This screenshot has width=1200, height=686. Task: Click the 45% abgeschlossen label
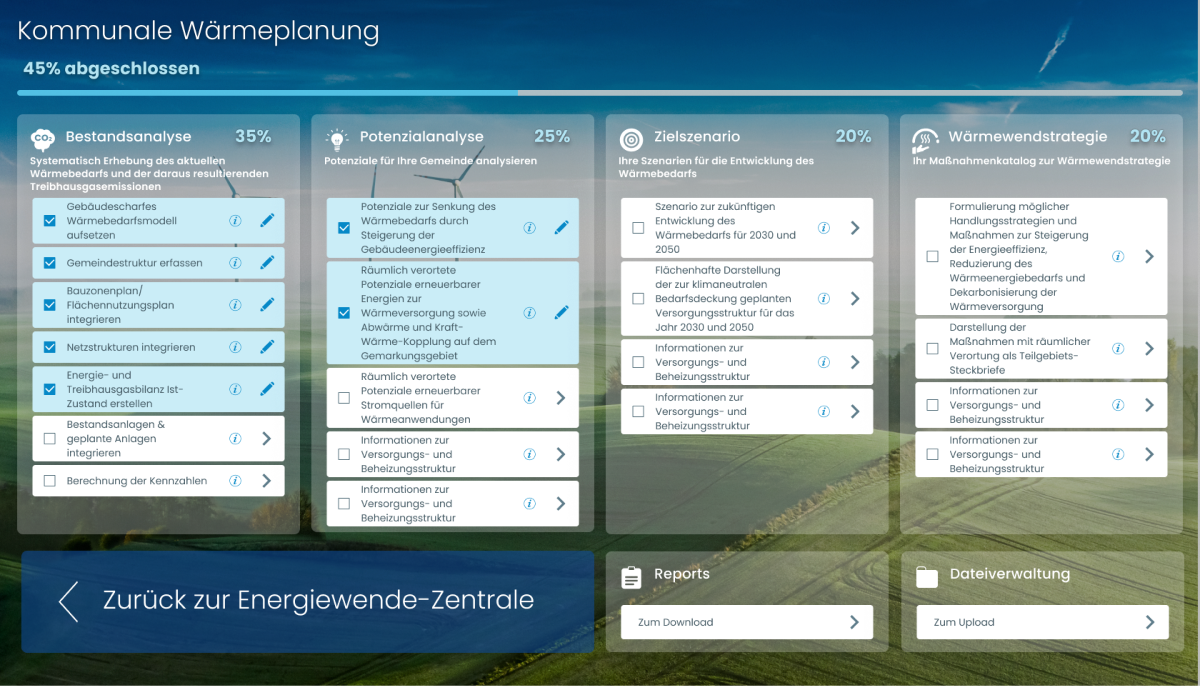112,69
